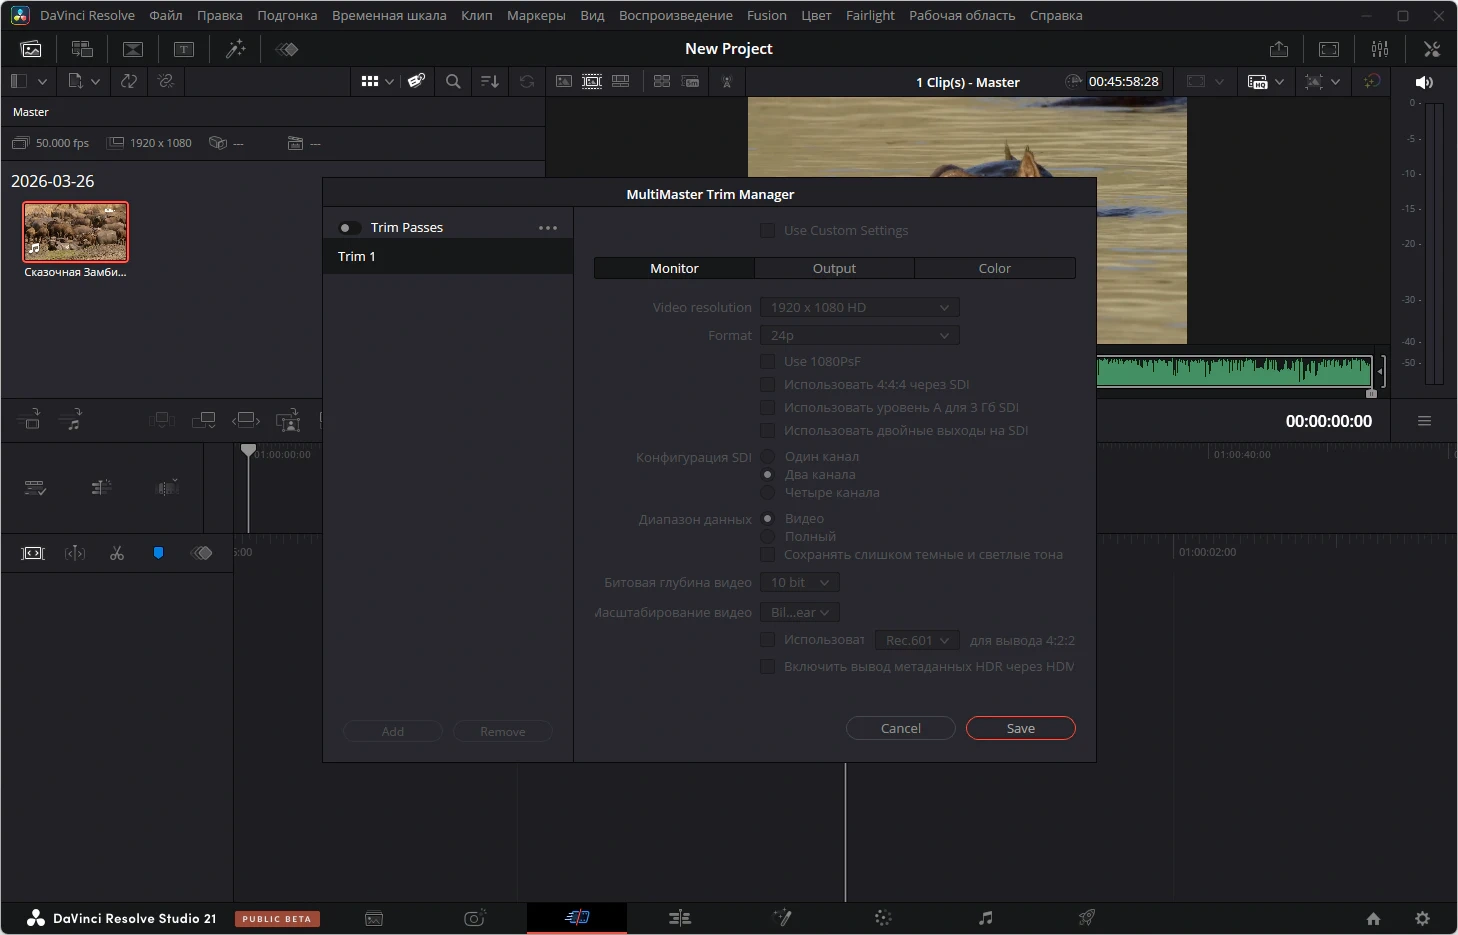Image resolution: width=1458 pixels, height=935 pixels.
Task: Open the Fusion page icon in bottom bar
Action: (782, 918)
